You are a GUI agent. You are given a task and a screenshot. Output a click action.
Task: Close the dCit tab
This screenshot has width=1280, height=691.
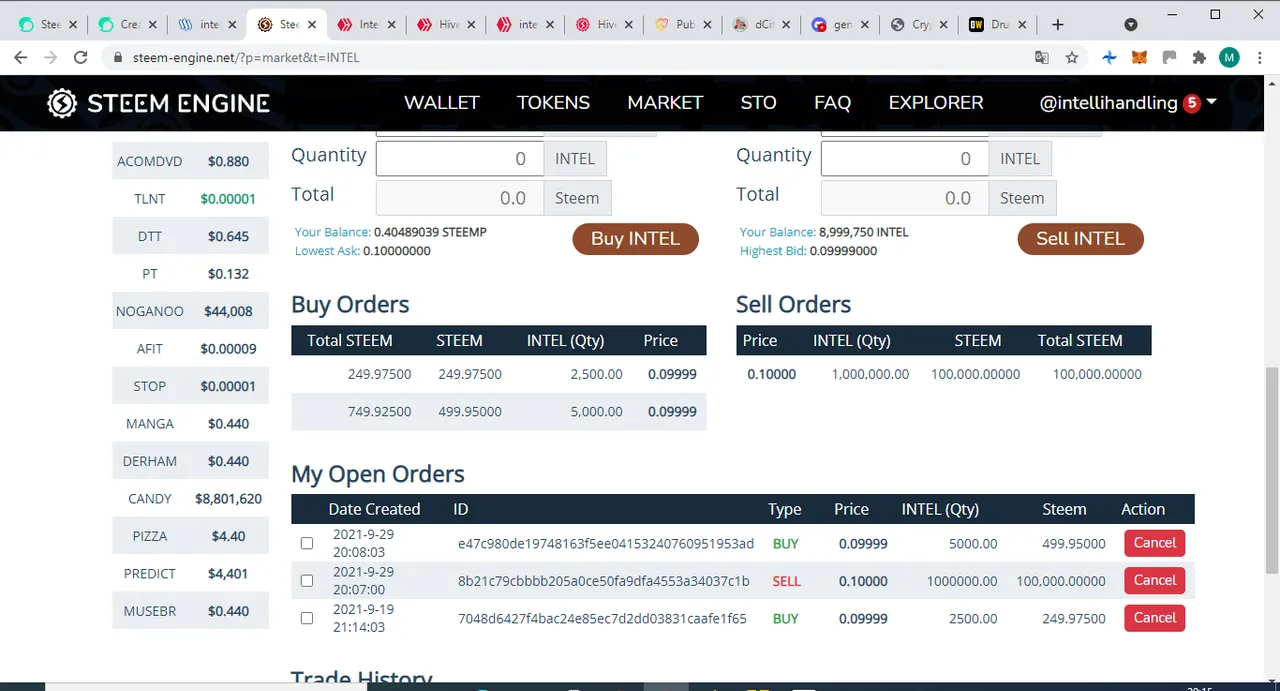pyautogui.click(x=785, y=25)
